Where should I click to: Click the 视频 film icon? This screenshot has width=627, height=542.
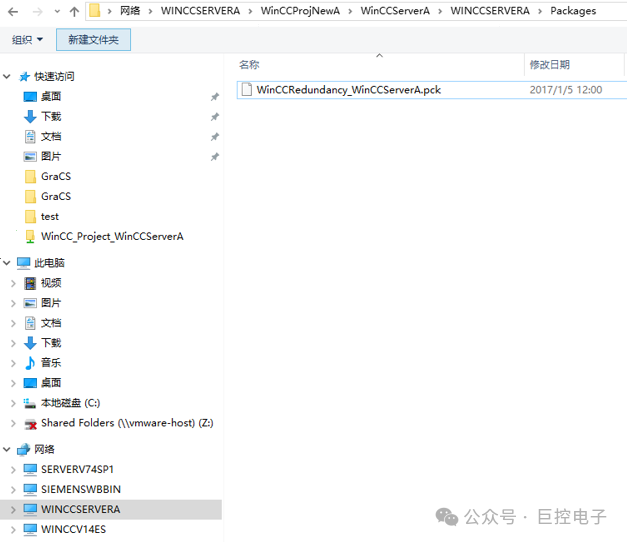(30, 283)
